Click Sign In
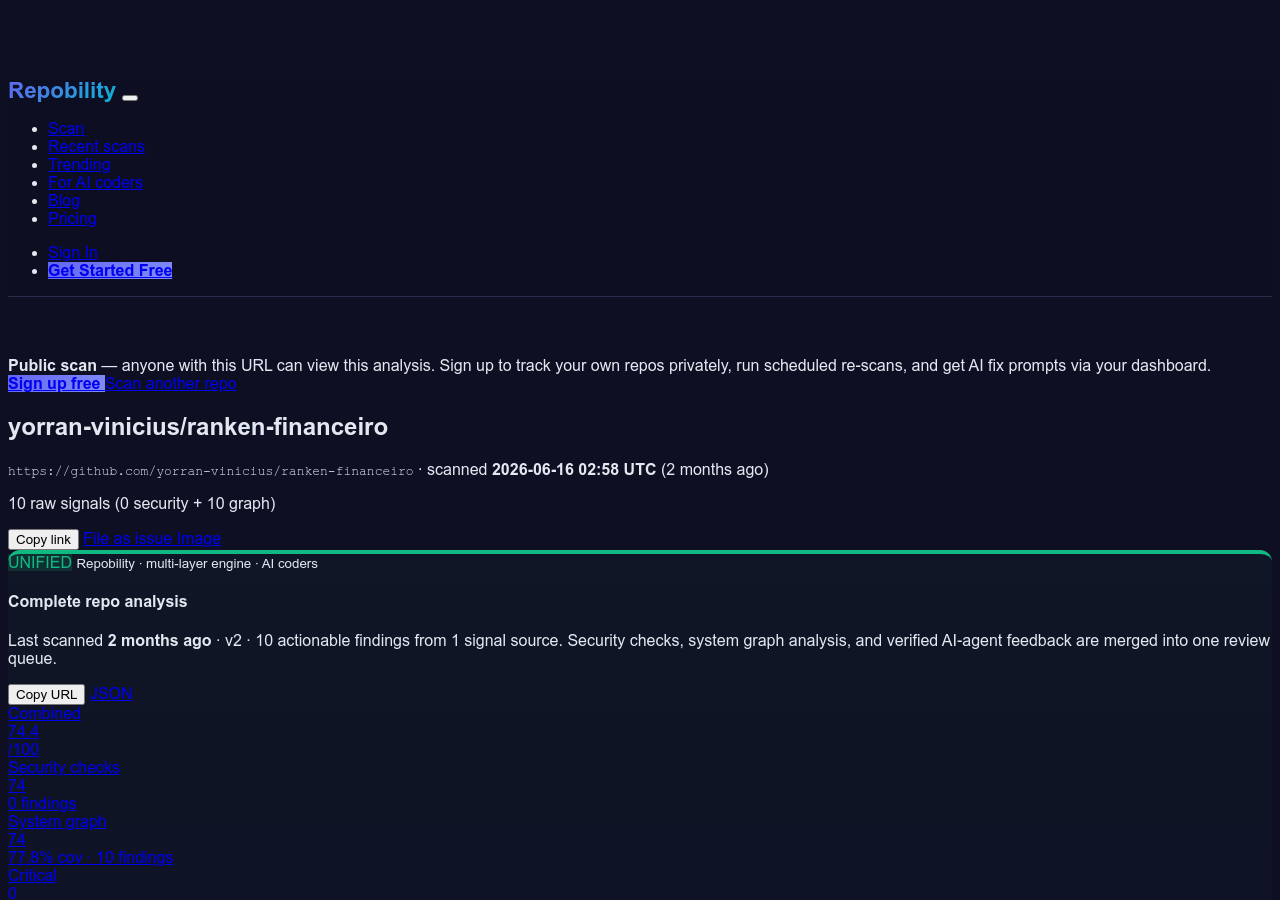This screenshot has height=900, width=1280. pos(73,252)
